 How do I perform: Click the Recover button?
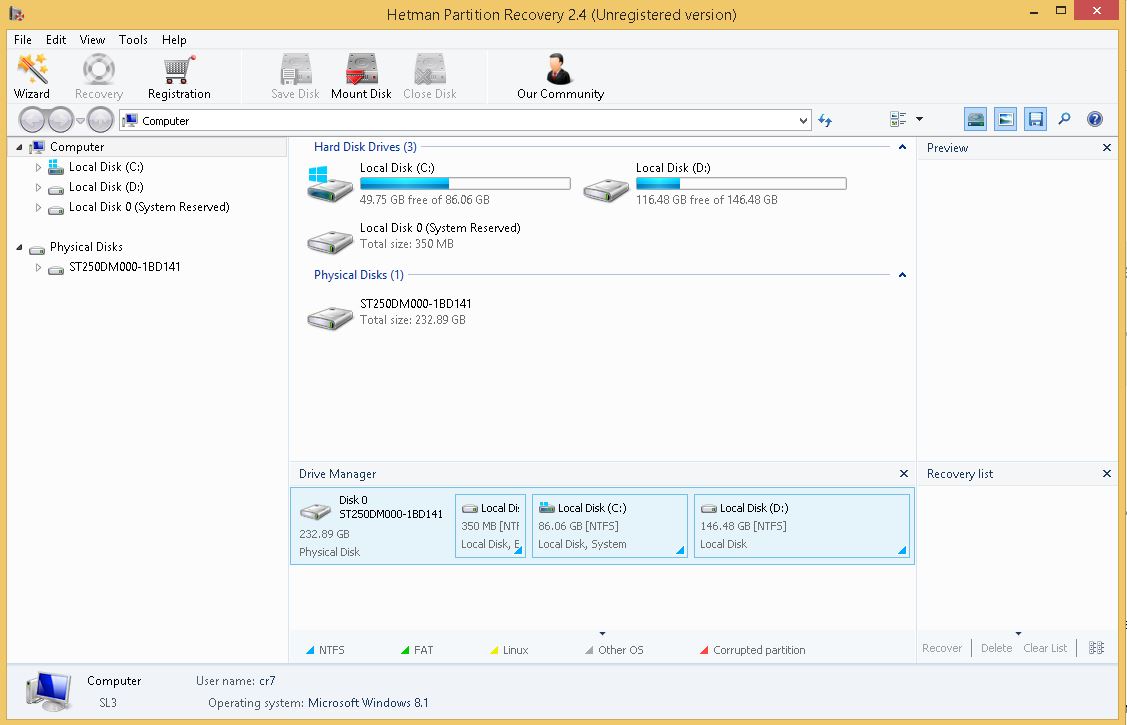942,648
